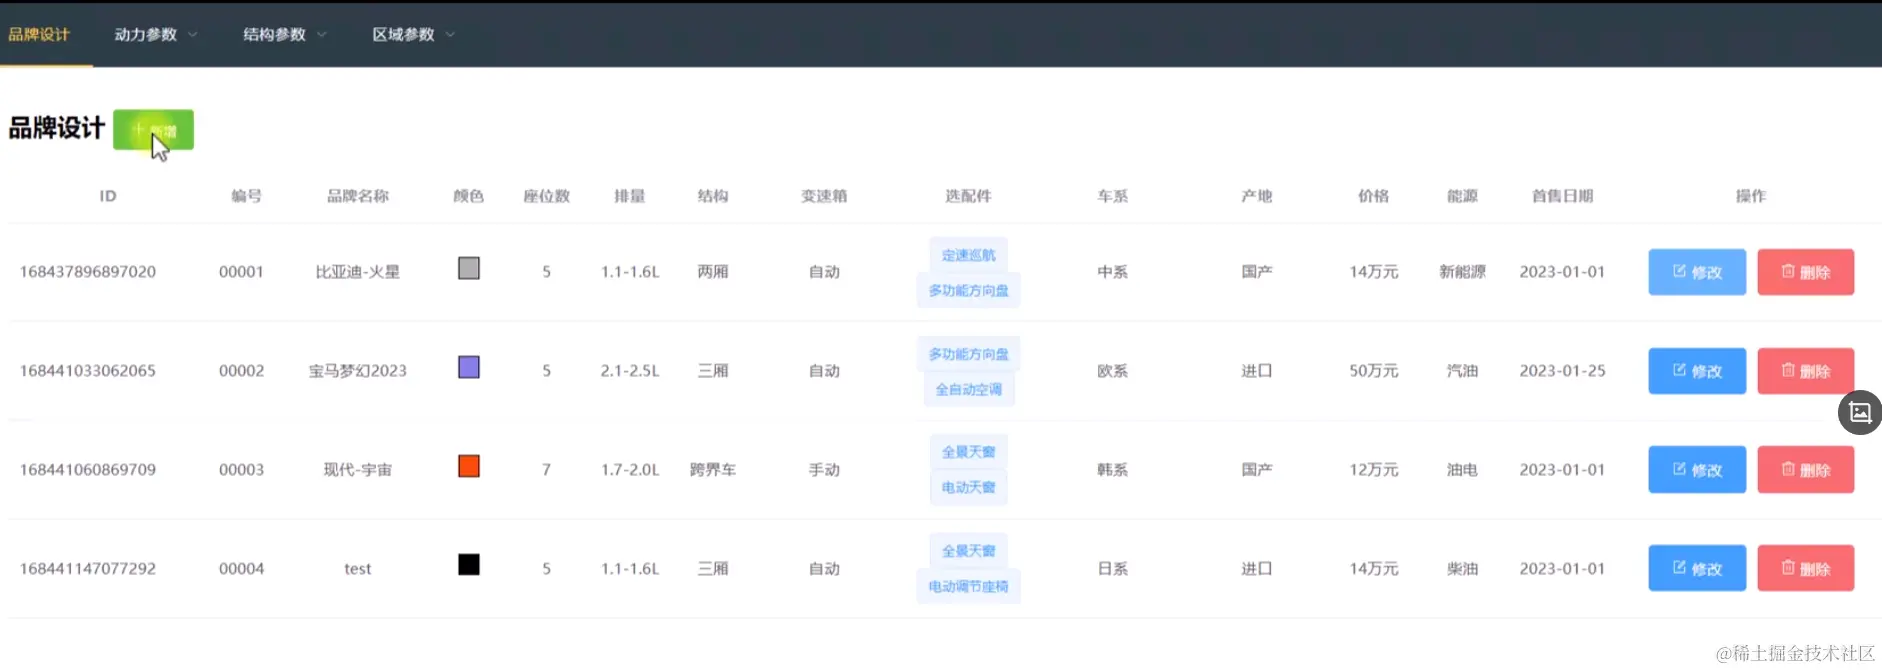Click 全景天窗 tag in test row

[969, 551]
